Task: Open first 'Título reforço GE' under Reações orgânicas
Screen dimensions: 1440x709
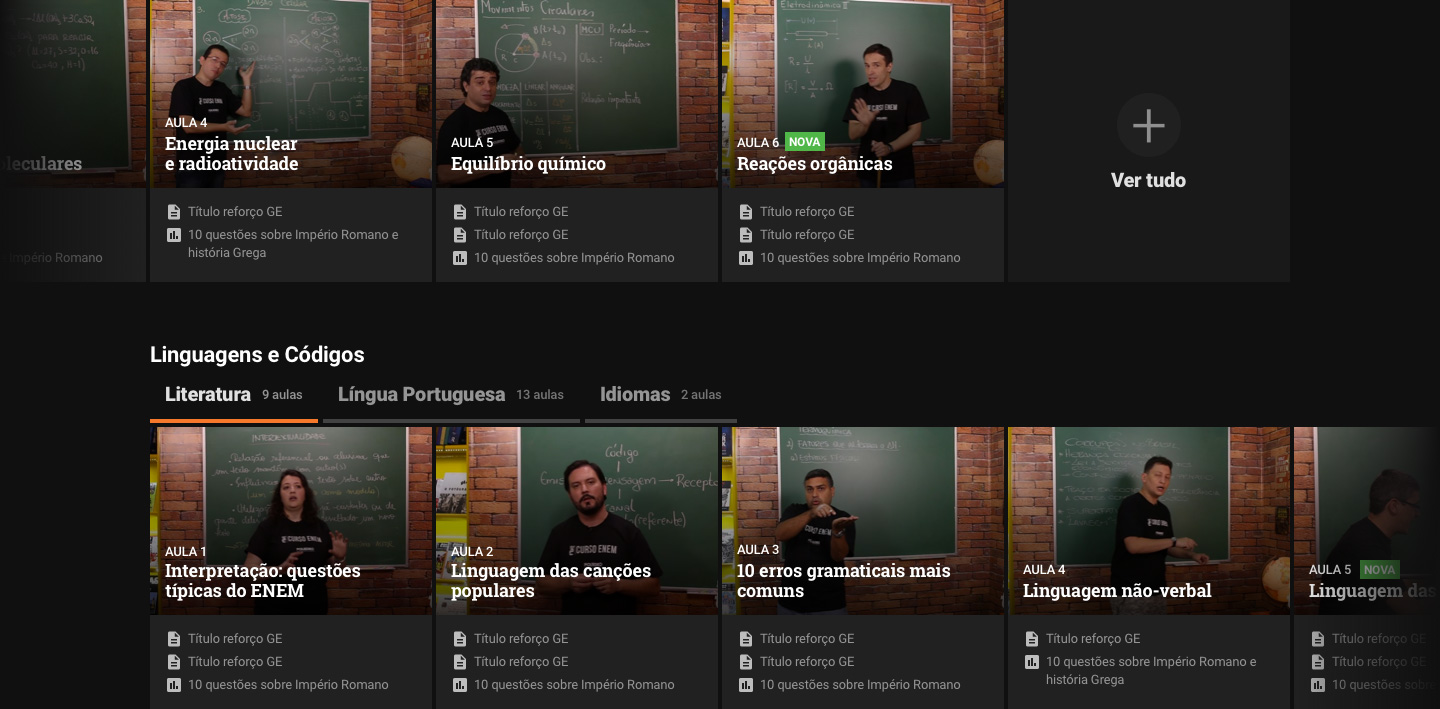Action: tap(807, 212)
